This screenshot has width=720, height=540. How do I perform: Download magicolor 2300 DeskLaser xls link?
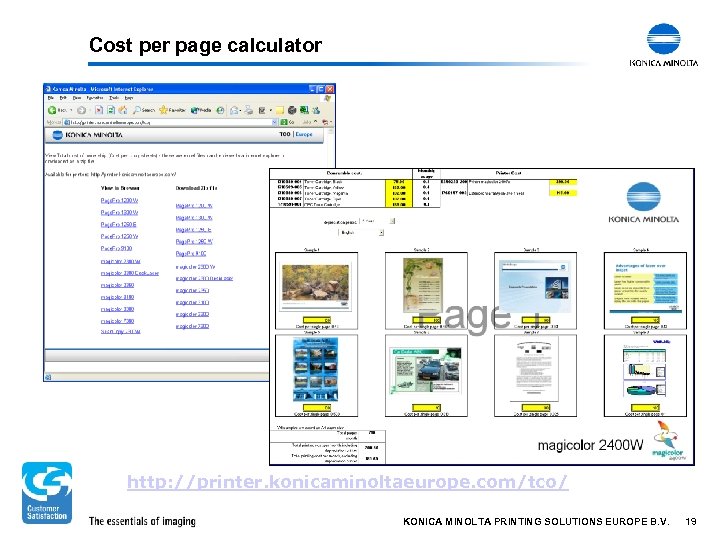pos(204,278)
